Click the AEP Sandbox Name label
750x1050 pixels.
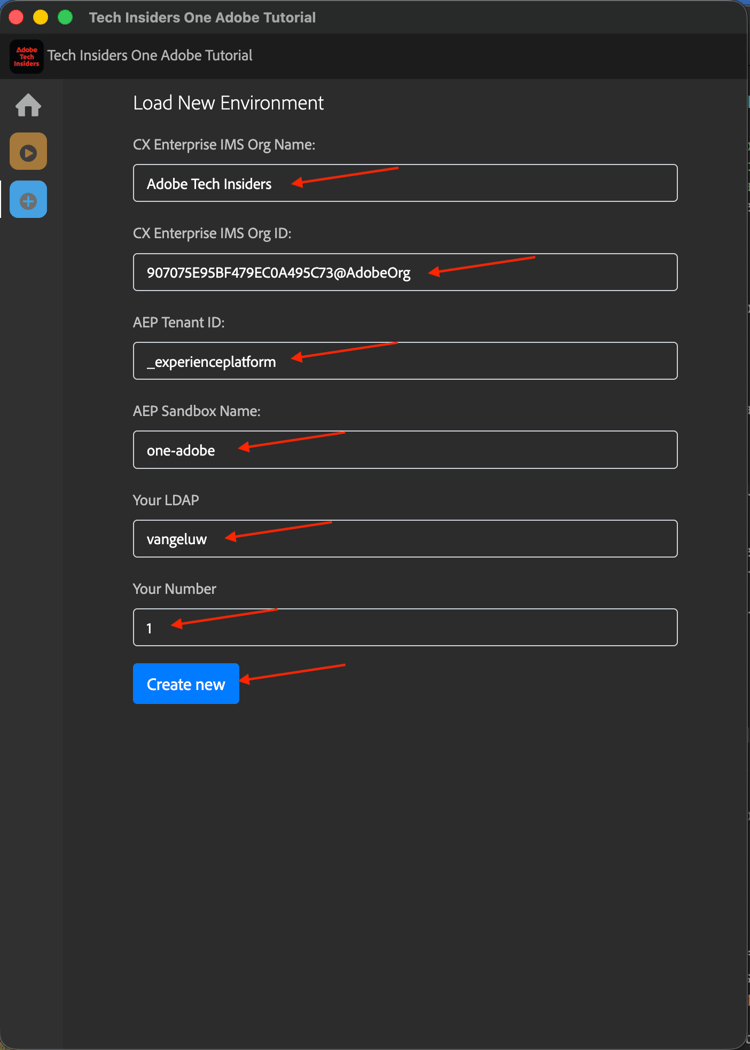197,411
